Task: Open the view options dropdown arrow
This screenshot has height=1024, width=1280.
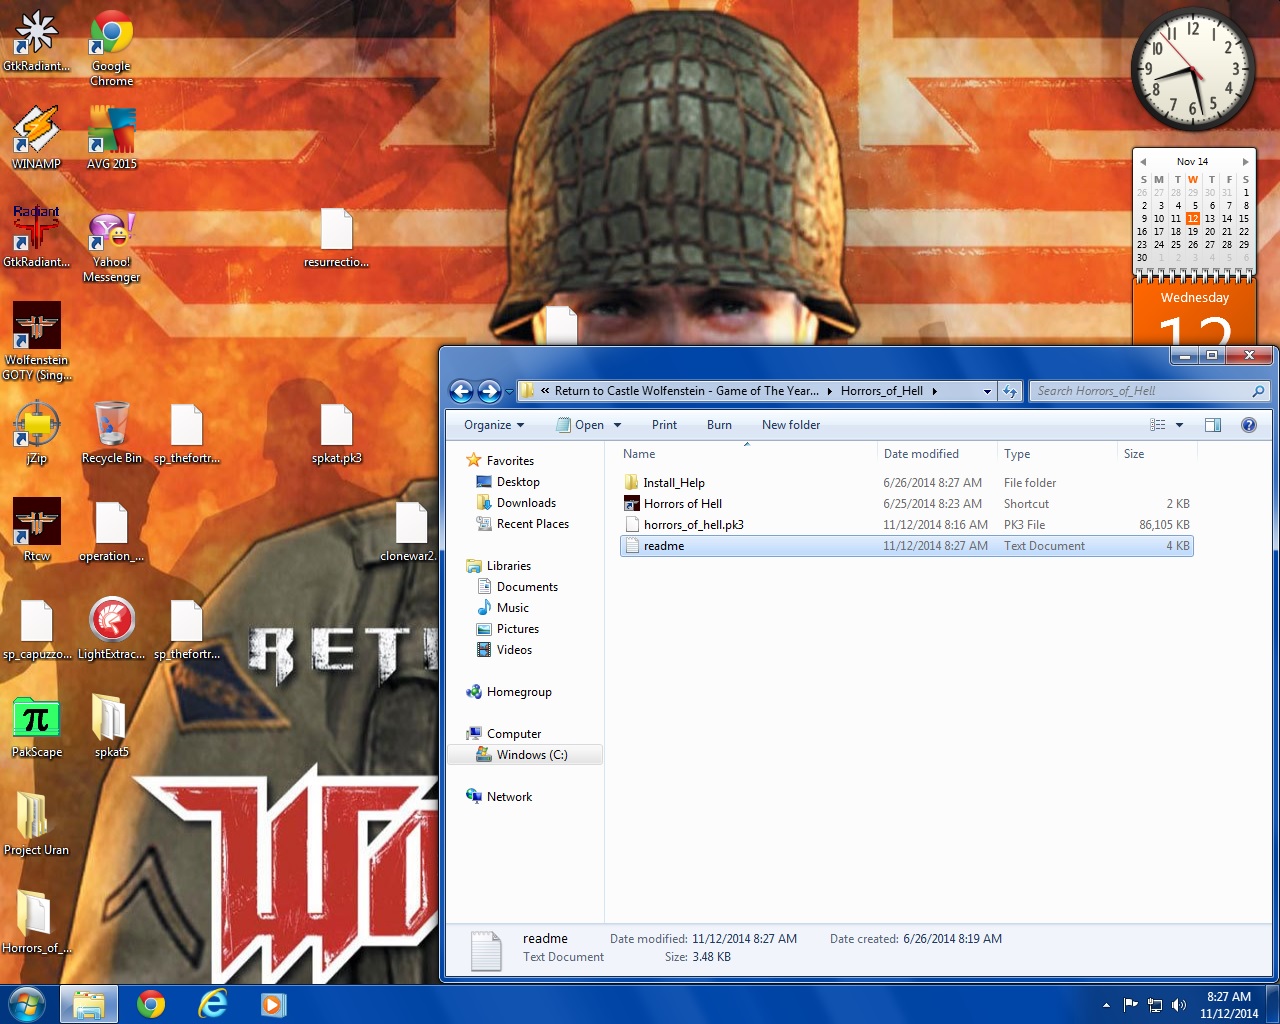Action: (x=1179, y=425)
